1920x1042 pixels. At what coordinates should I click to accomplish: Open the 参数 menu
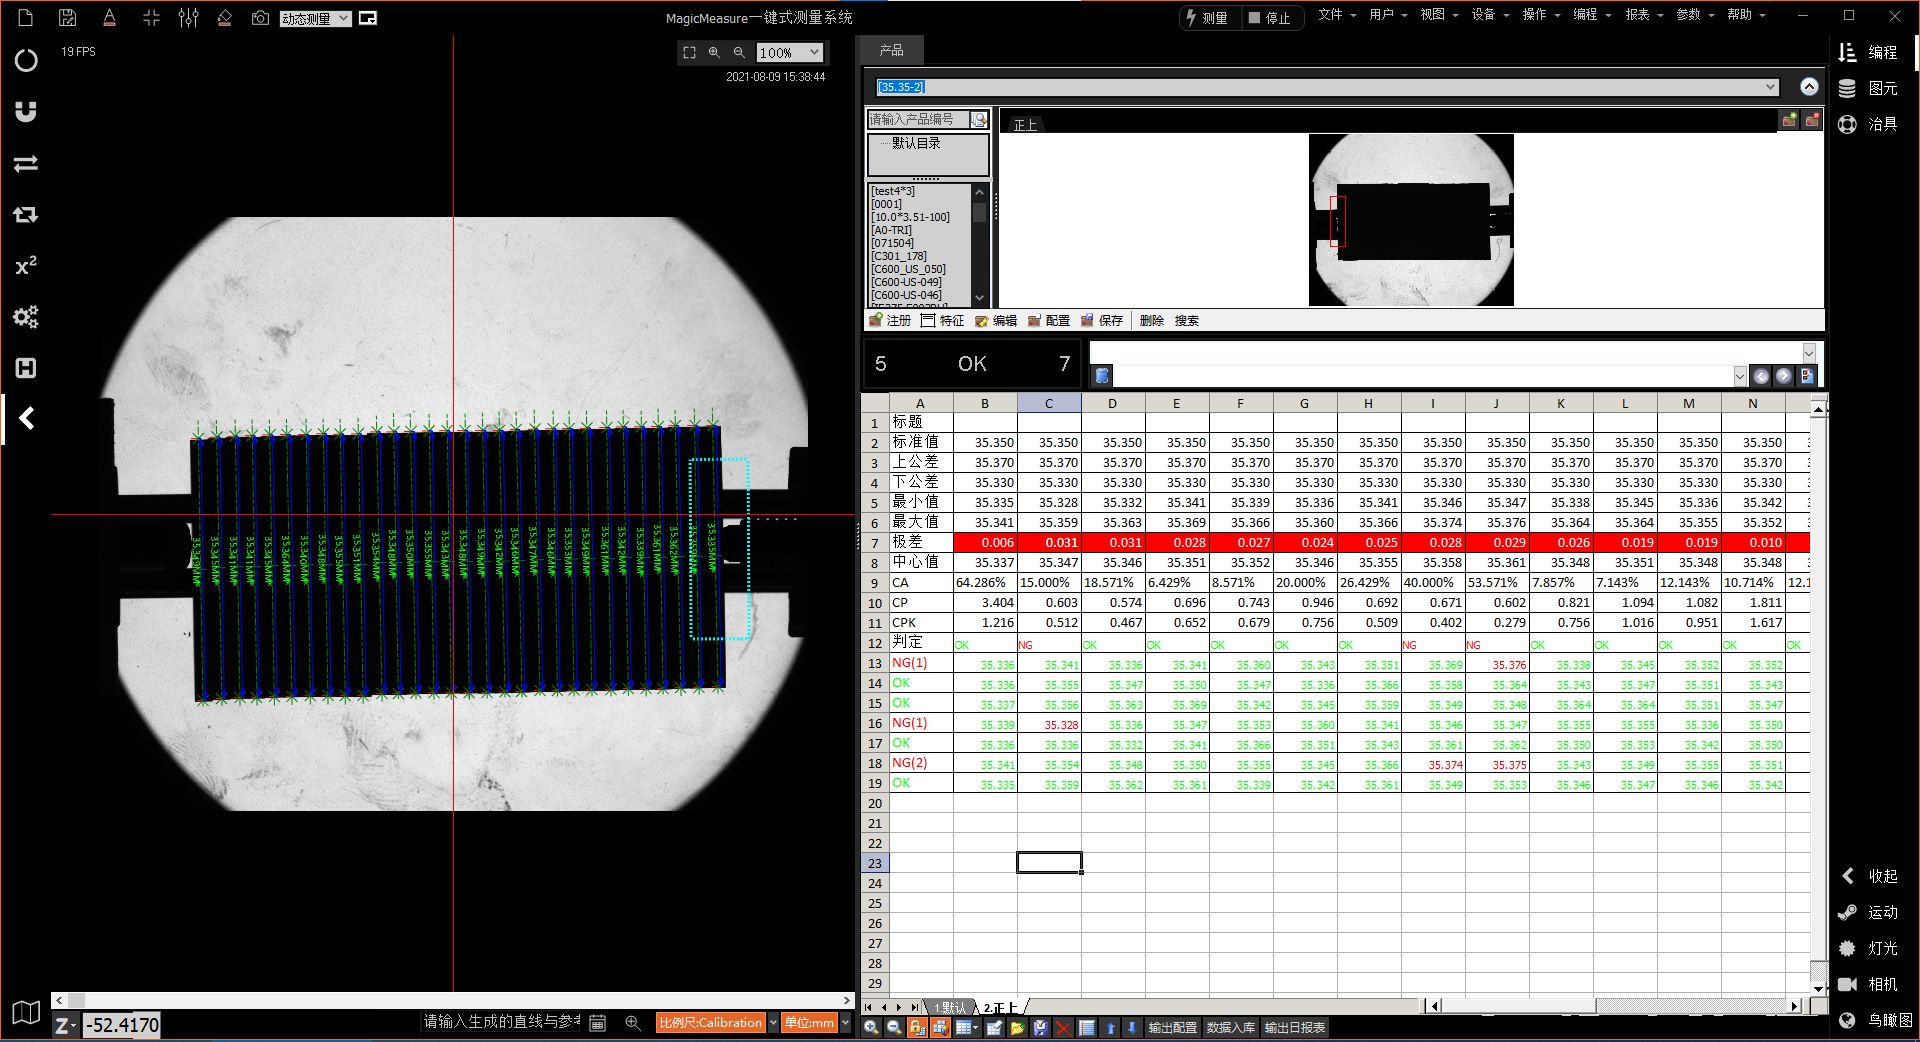(1695, 15)
